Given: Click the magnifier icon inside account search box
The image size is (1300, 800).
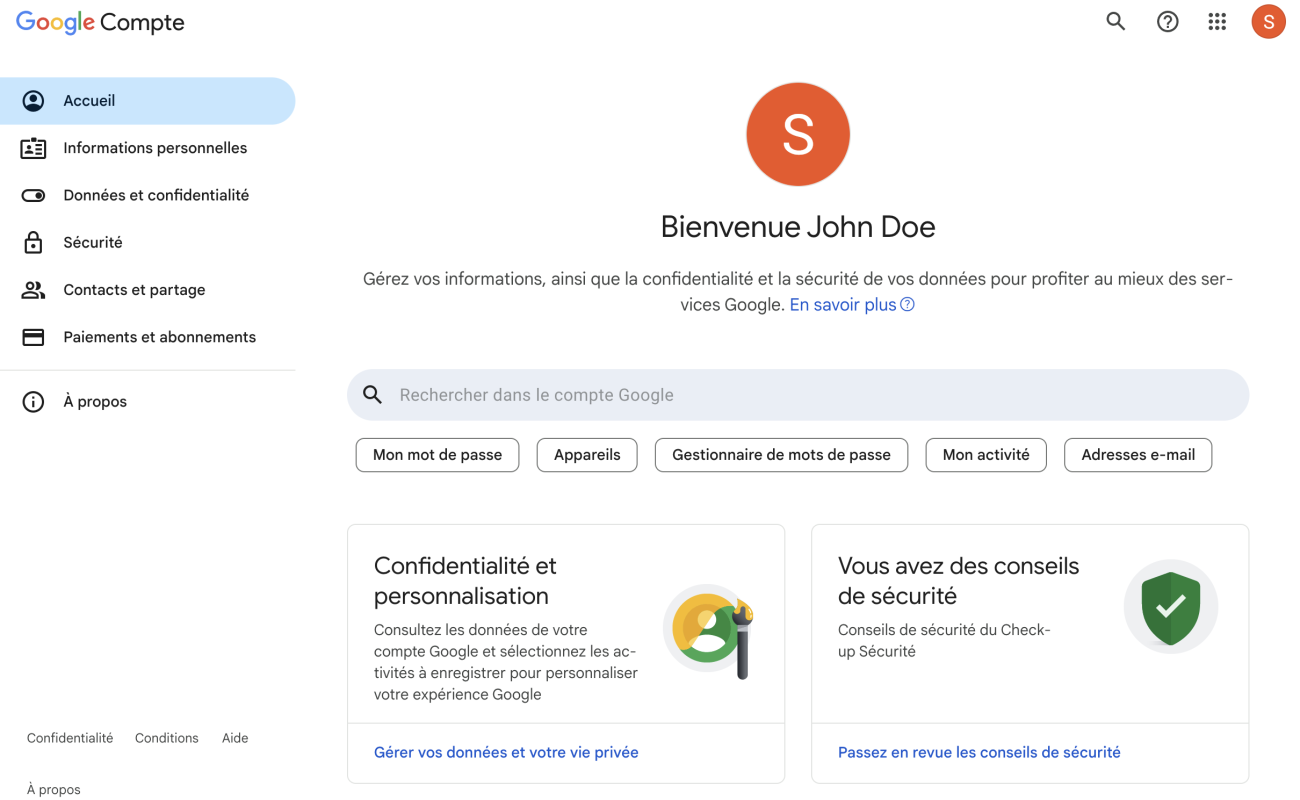Looking at the screenshot, I should pos(372,395).
